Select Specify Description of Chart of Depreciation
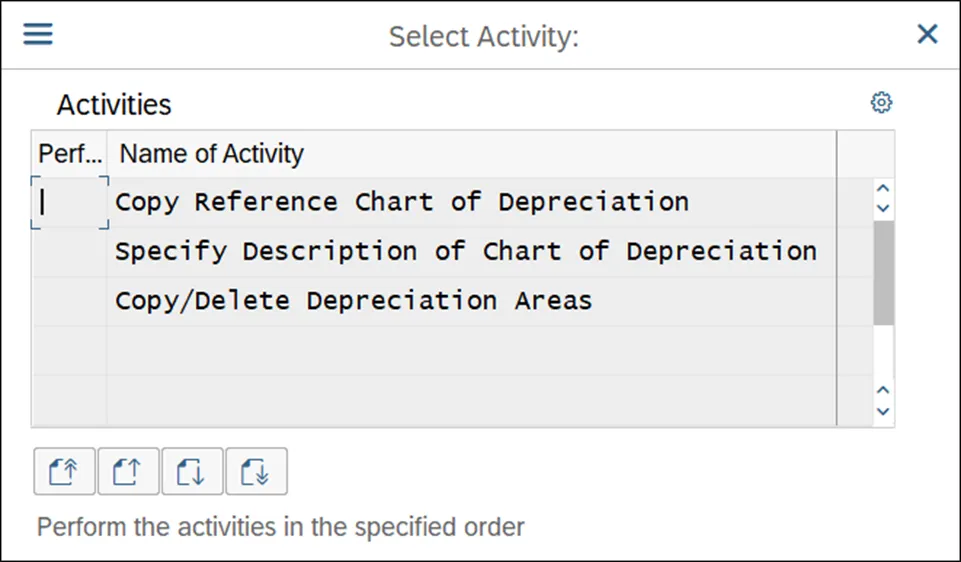Image resolution: width=961 pixels, height=562 pixels. [465, 251]
